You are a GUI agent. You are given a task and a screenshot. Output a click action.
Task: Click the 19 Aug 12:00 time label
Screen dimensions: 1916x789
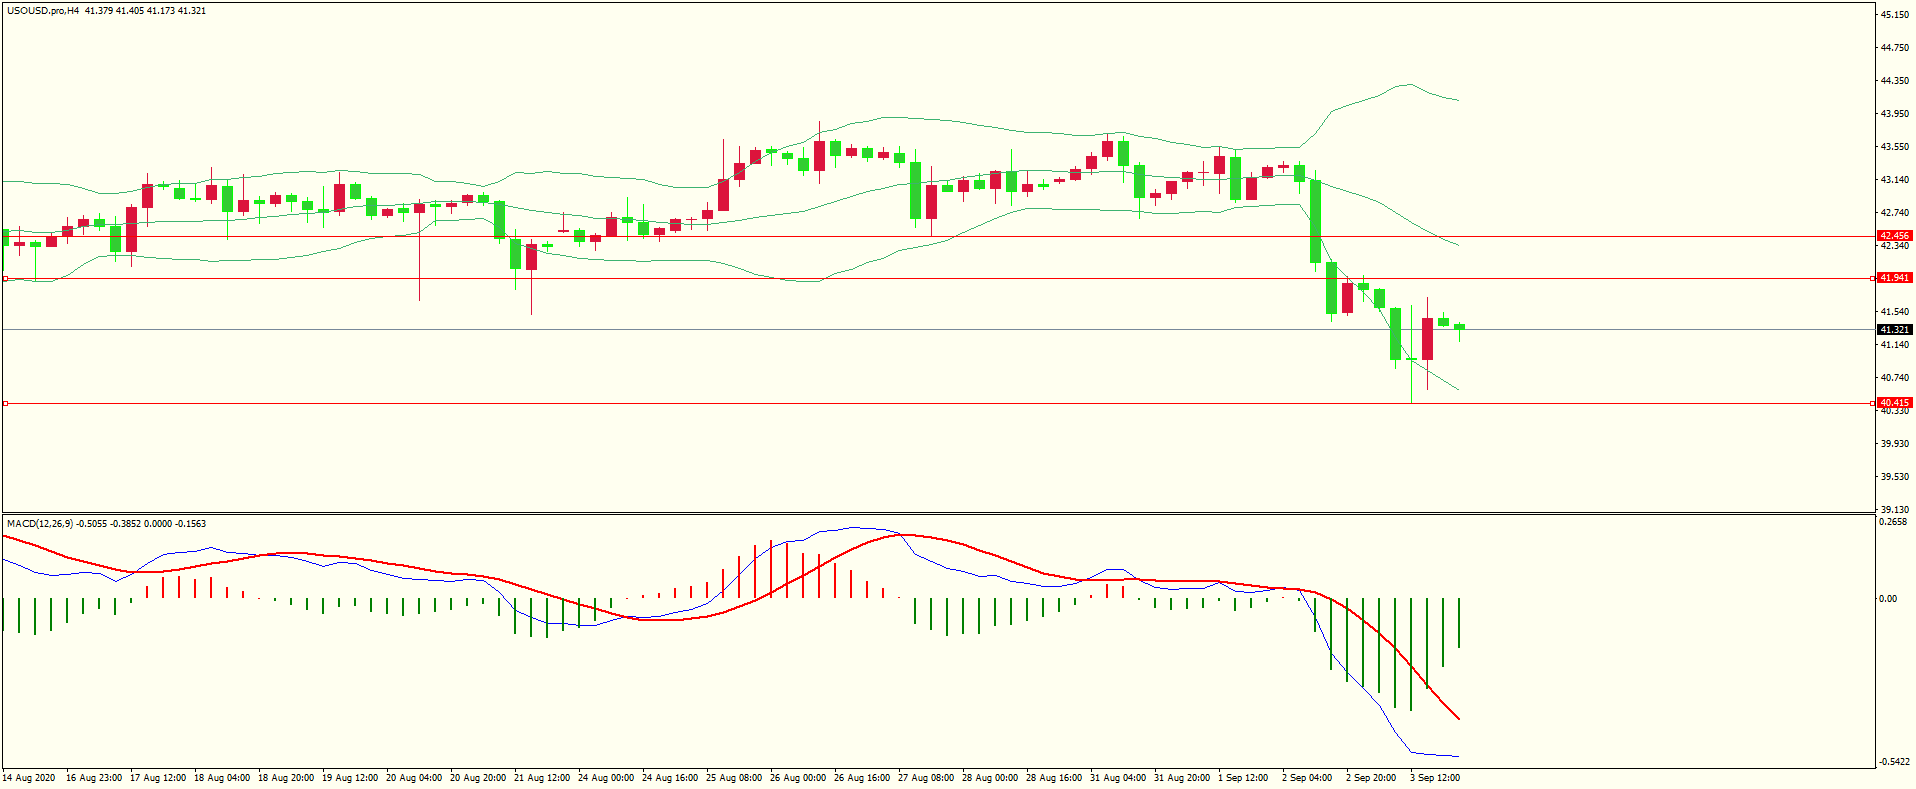tap(350, 778)
